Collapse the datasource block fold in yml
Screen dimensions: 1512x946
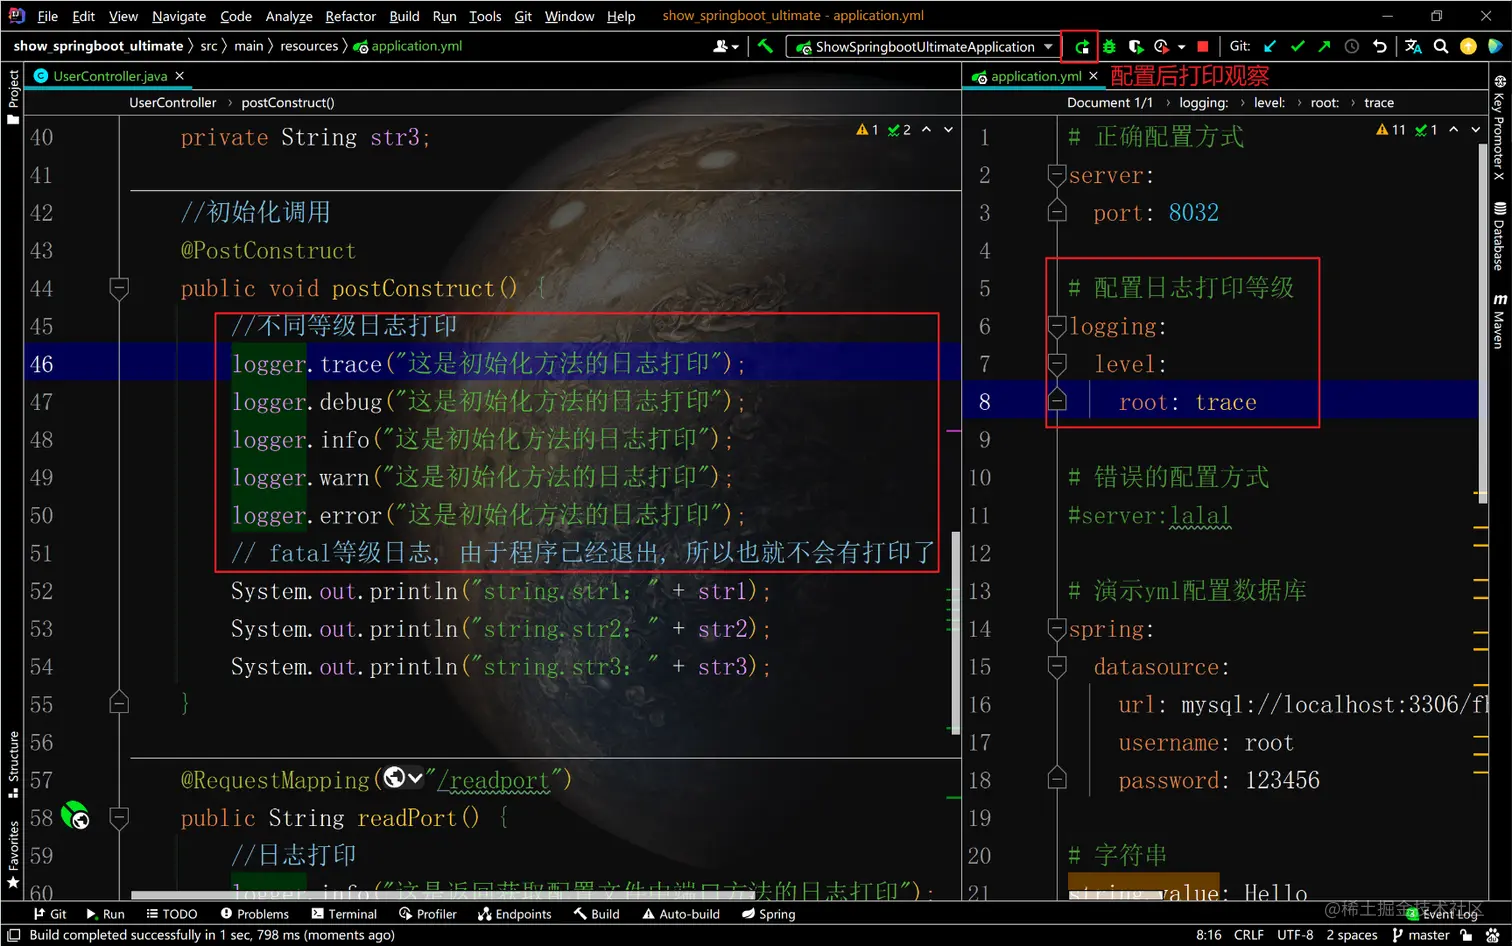1057,666
